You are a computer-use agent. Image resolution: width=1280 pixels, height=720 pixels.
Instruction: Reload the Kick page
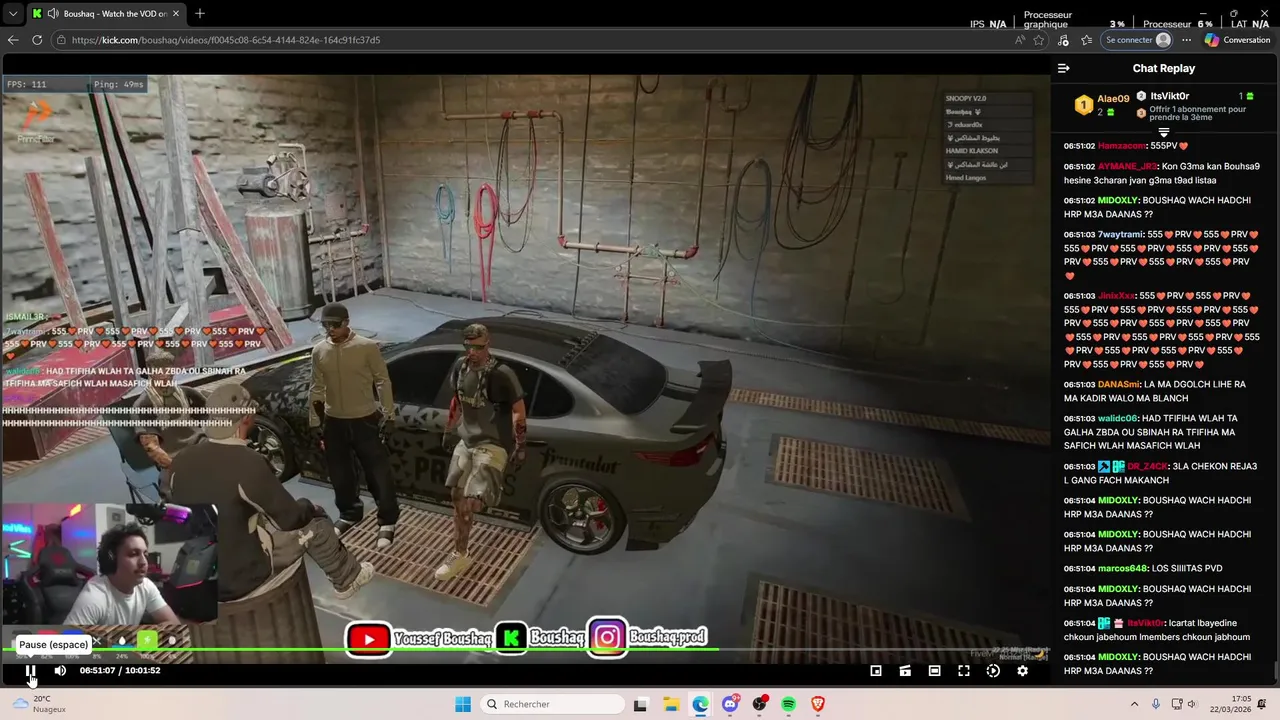click(37, 40)
